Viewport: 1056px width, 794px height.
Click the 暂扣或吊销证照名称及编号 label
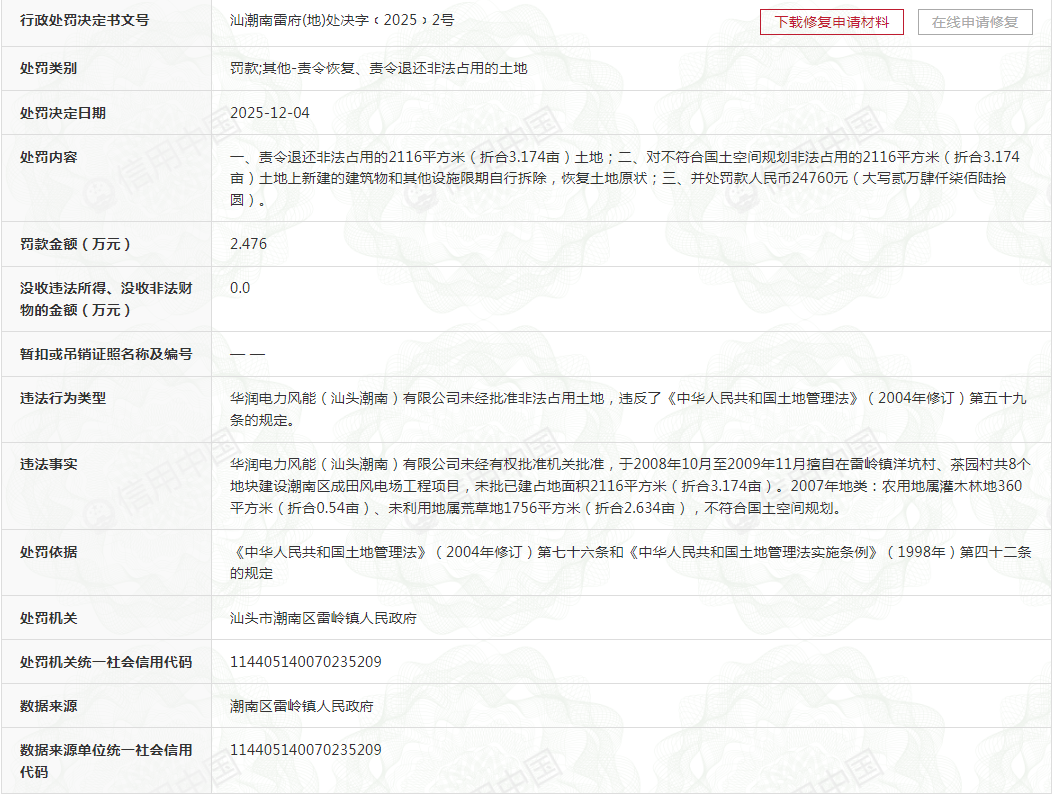coord(106,354)
